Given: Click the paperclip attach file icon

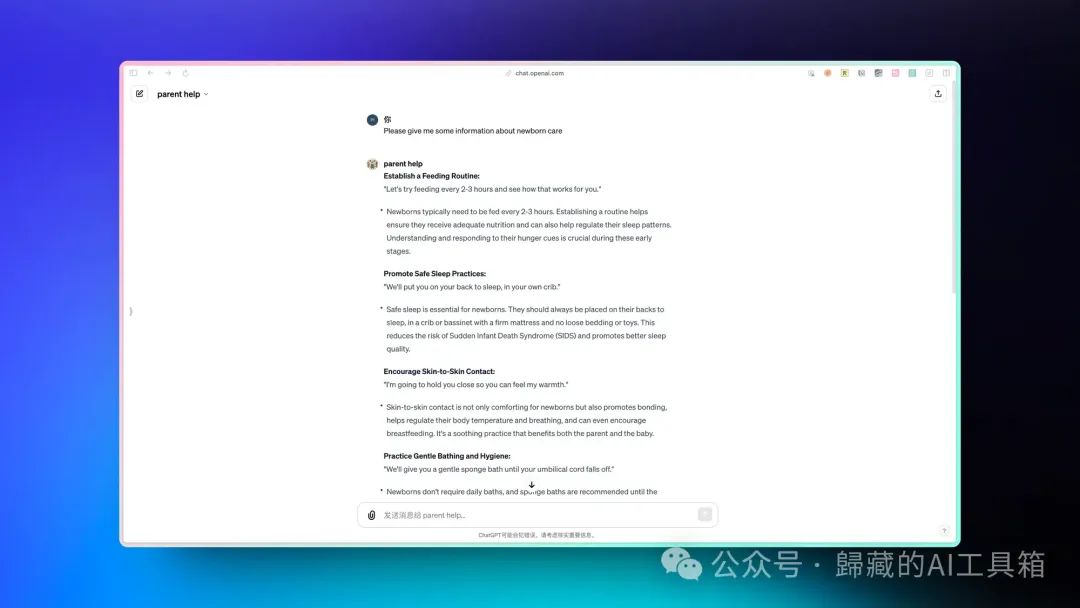Looking at the screenshot, I should (372, 515).
